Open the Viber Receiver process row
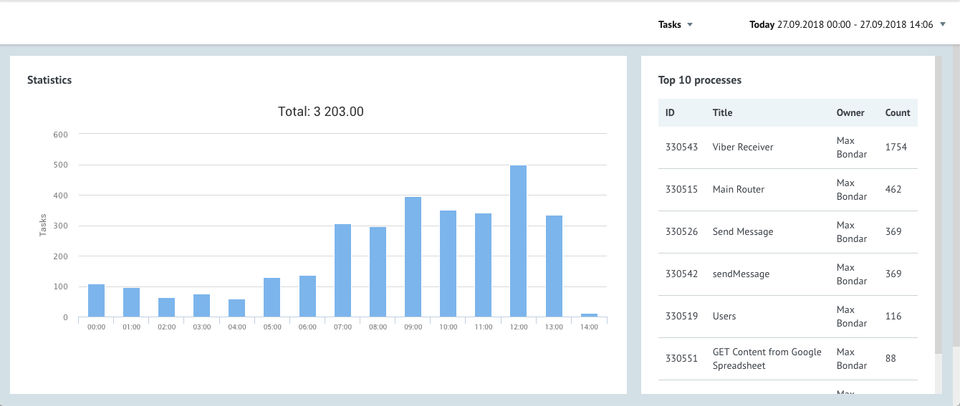This screenshot has width=960, height=406. click(742, 147)
